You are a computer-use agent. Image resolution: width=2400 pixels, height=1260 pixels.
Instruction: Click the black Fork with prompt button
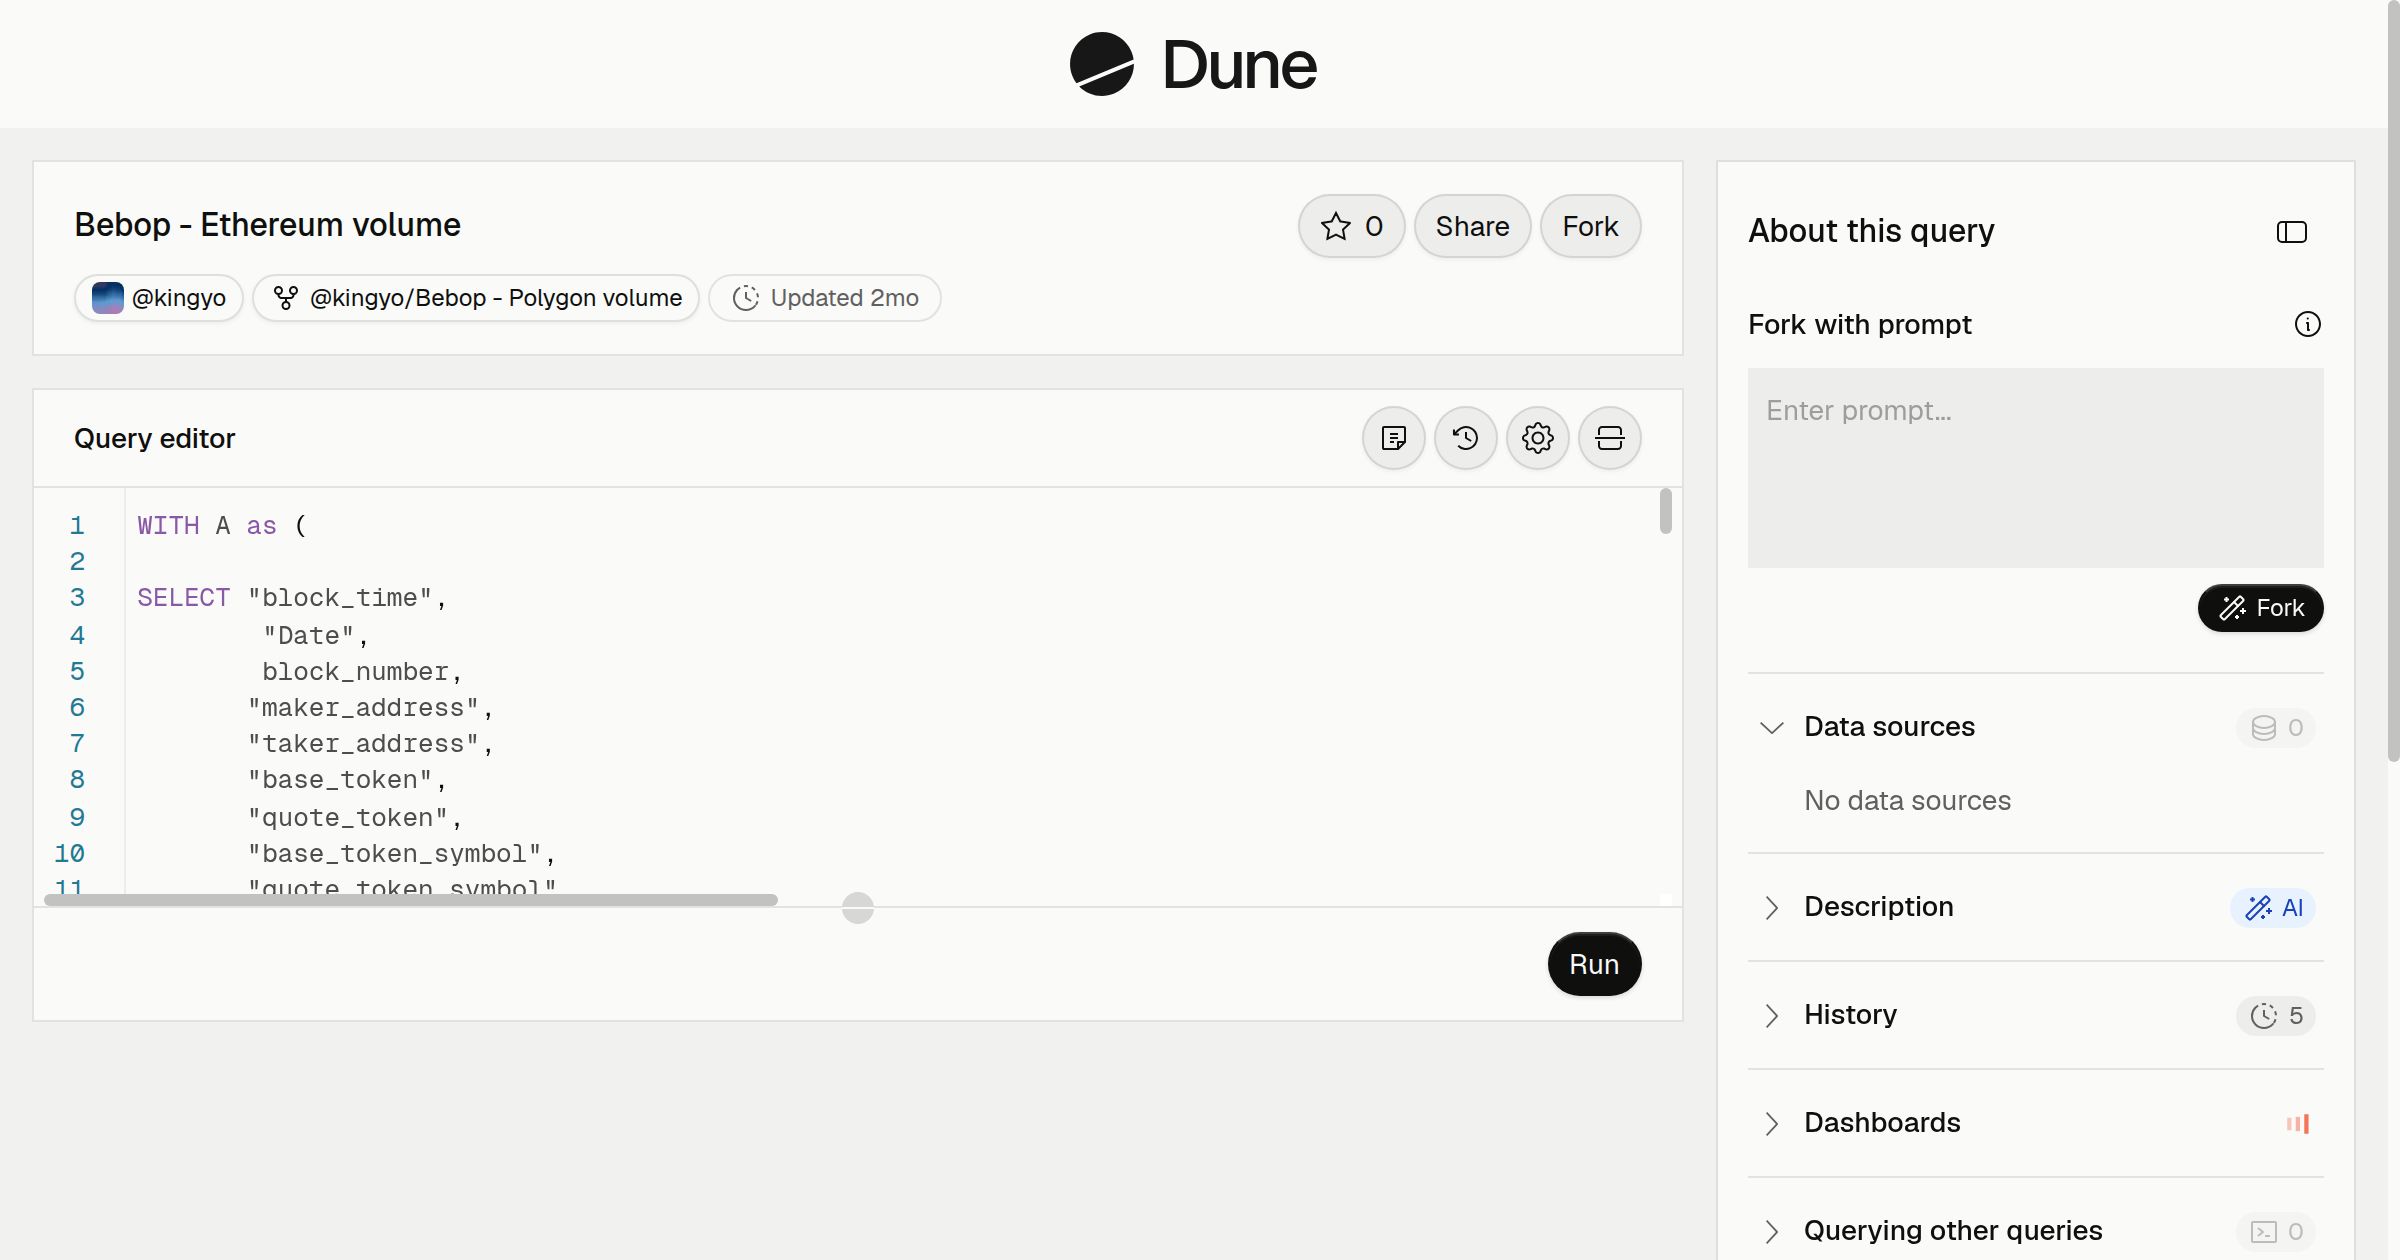pos(2261,608)
